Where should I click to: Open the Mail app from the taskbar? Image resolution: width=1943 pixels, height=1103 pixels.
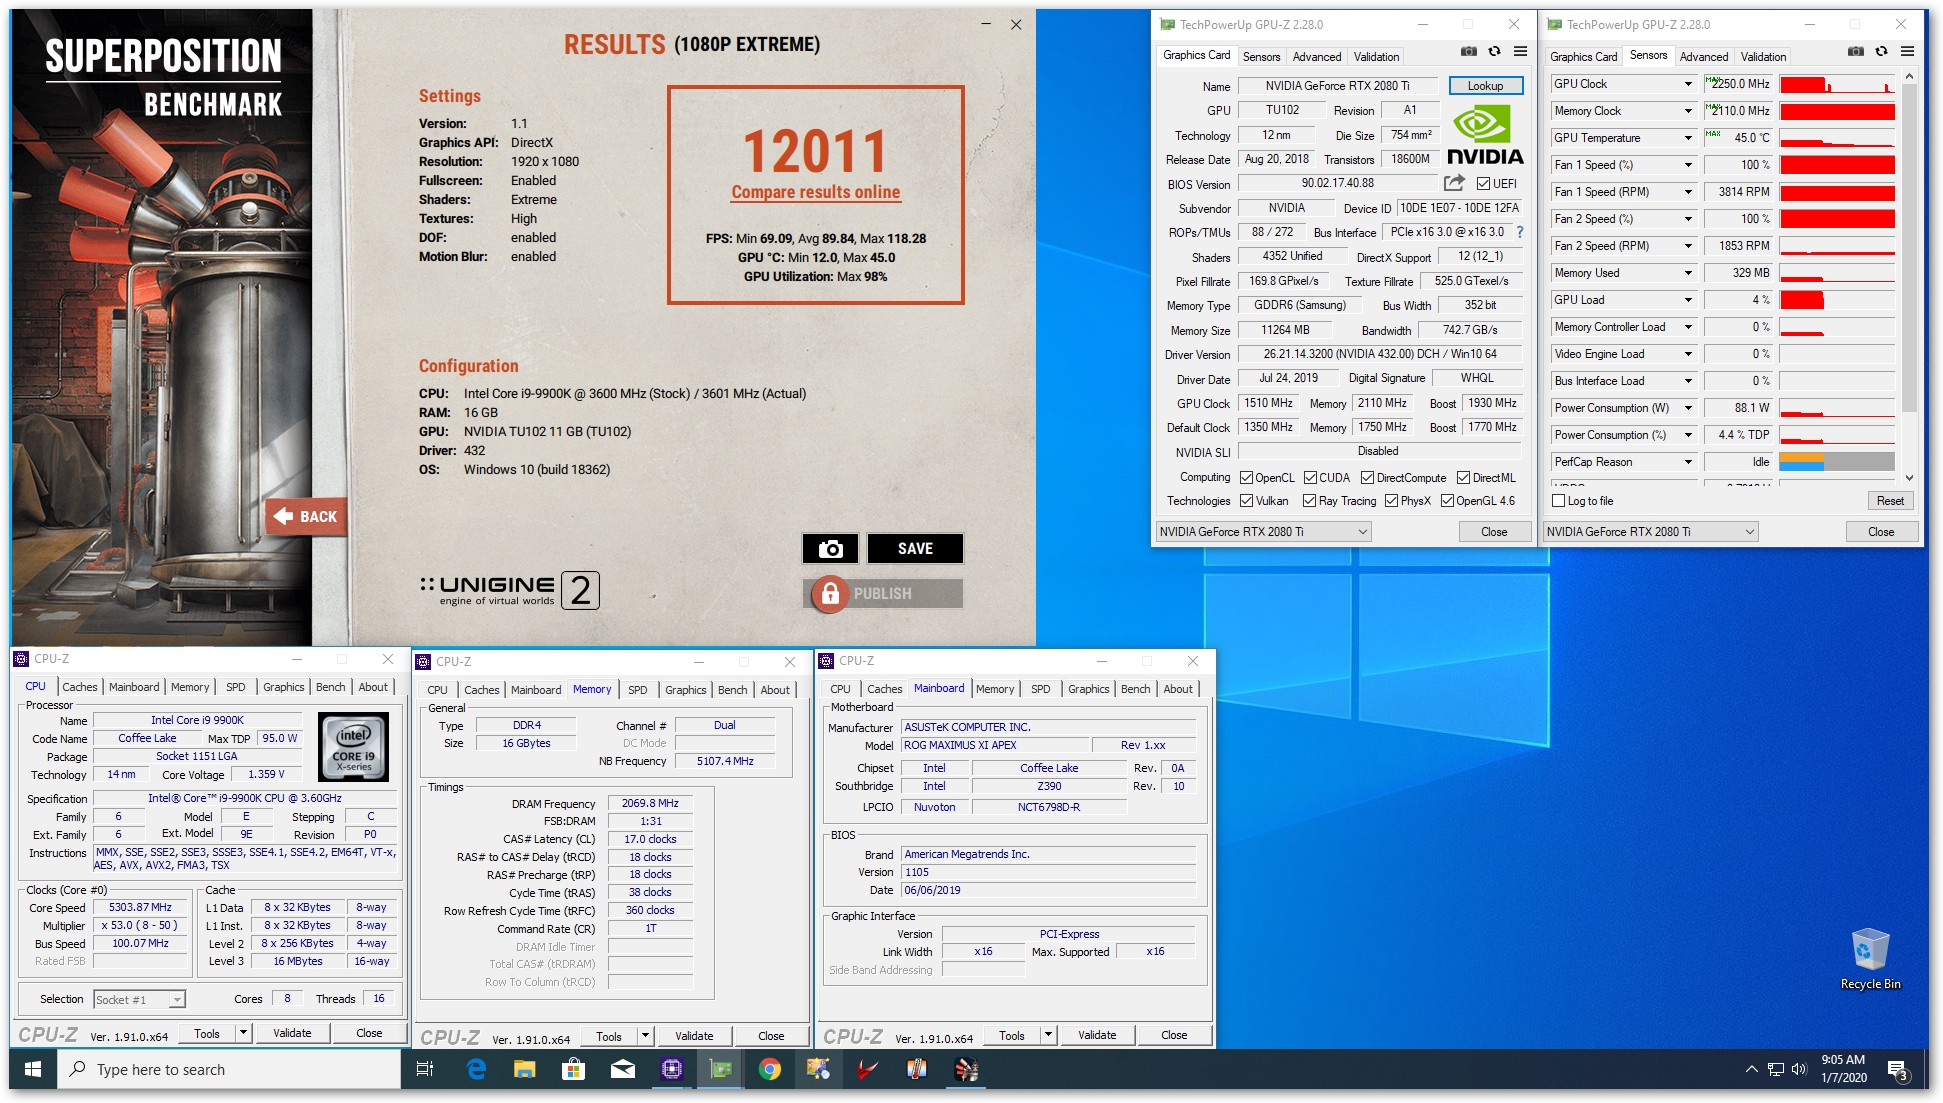click(x=622, y=1069)
